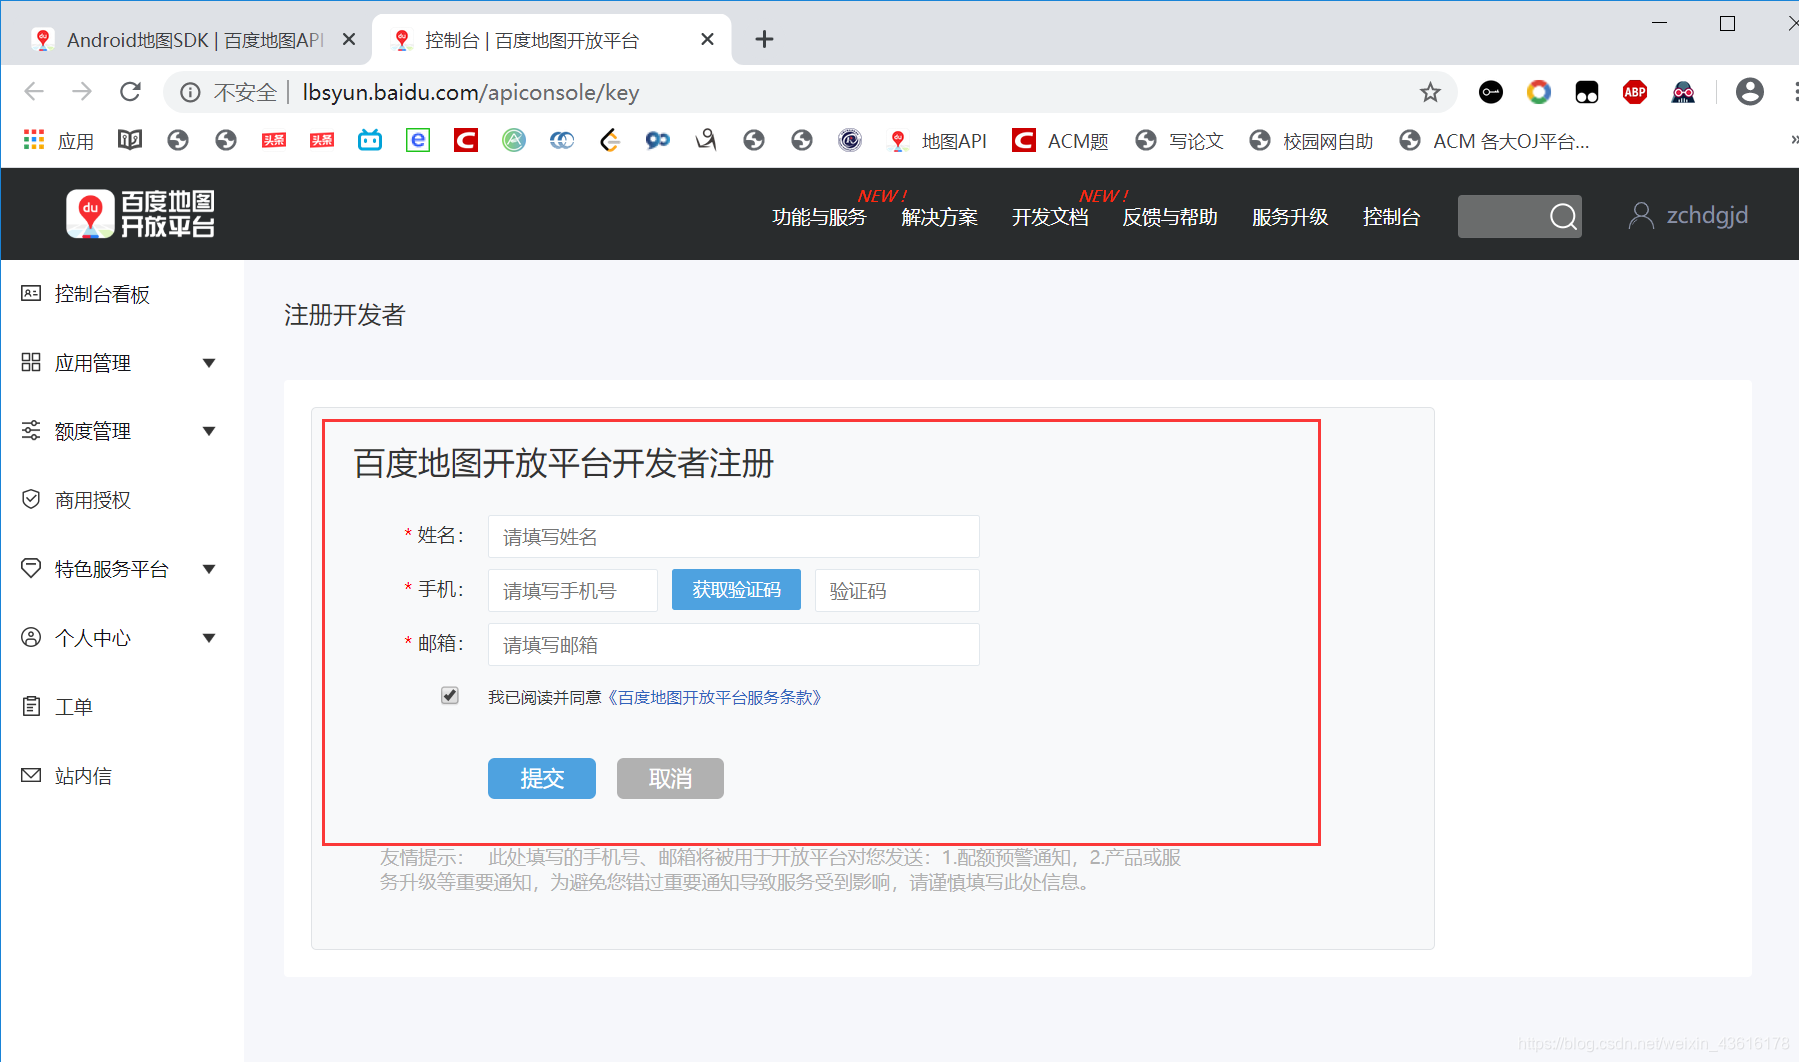This screenshot has height=1062, width=1799.
Task: Click the 提交 submit button
Action: tap(541, 778)
